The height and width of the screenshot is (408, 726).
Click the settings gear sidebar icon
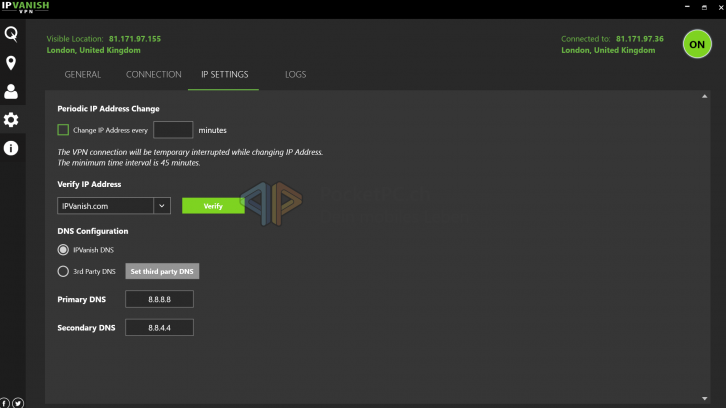click(x=11, y=120)
